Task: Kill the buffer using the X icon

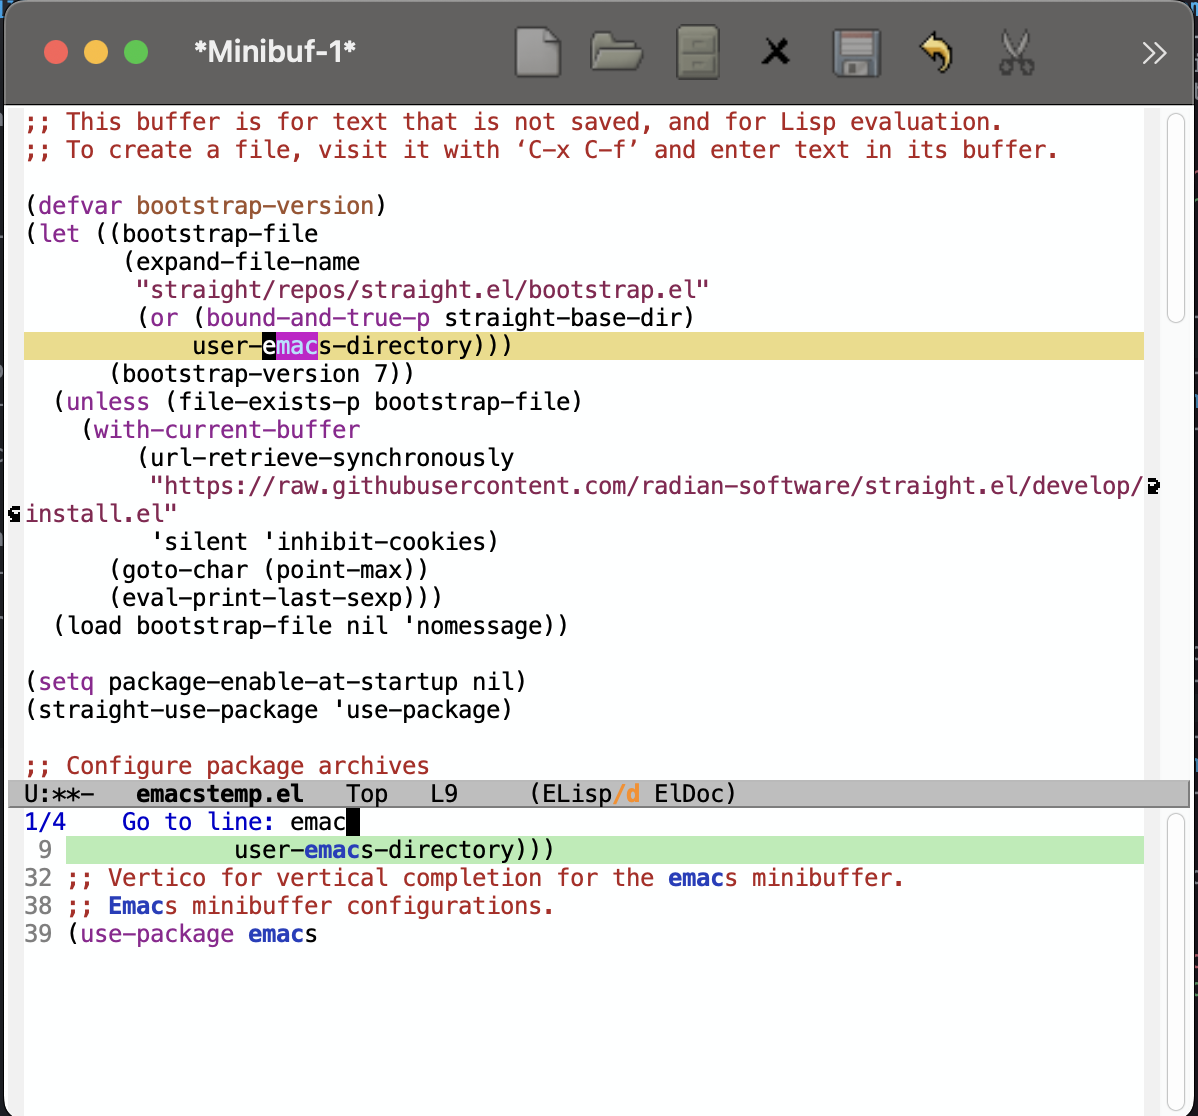Action: coord(775,53)
